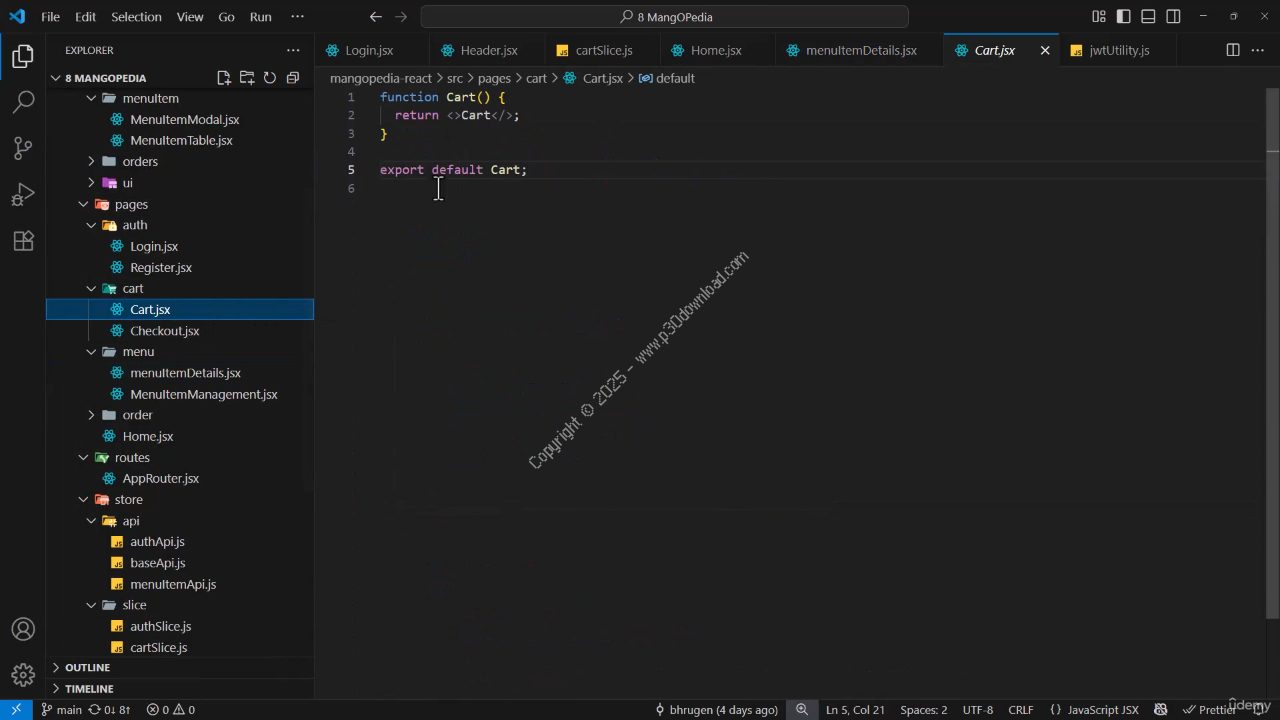Expand the OUTLINE section
The image size is (1280, 720).
pyautogui.click(x=87, y=667)
